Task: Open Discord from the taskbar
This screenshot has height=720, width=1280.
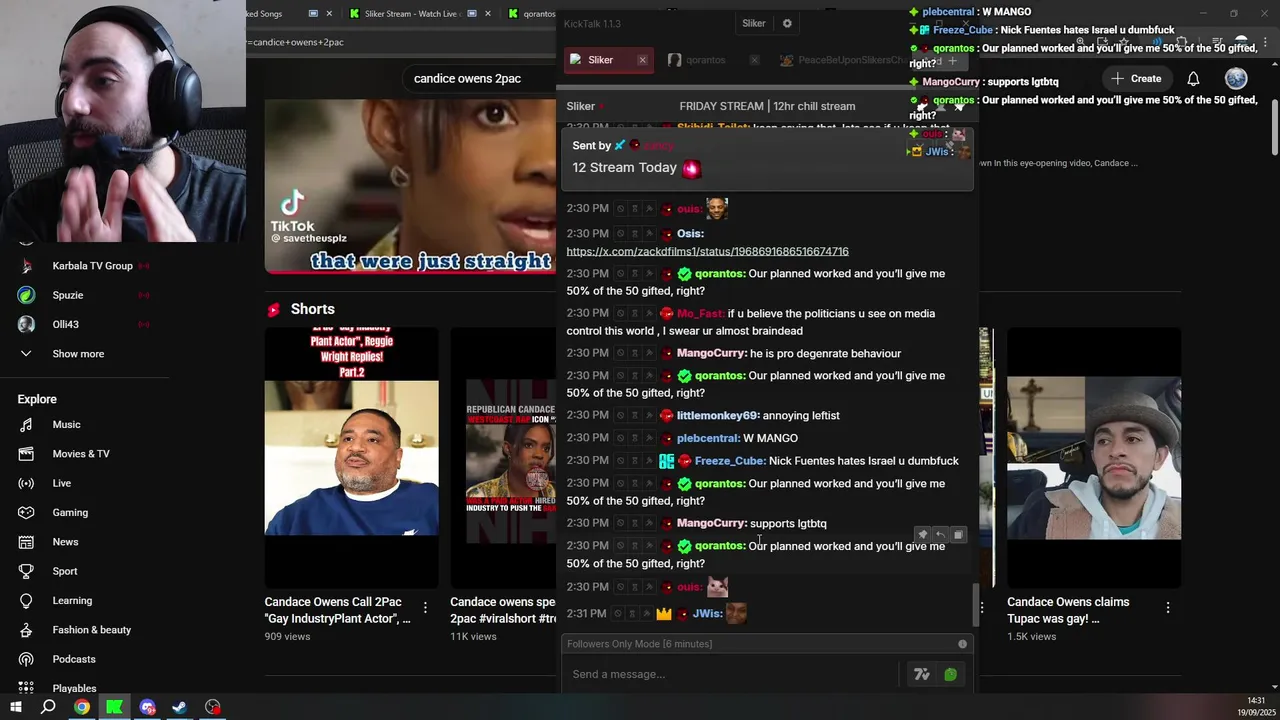Action: (148, 707)
